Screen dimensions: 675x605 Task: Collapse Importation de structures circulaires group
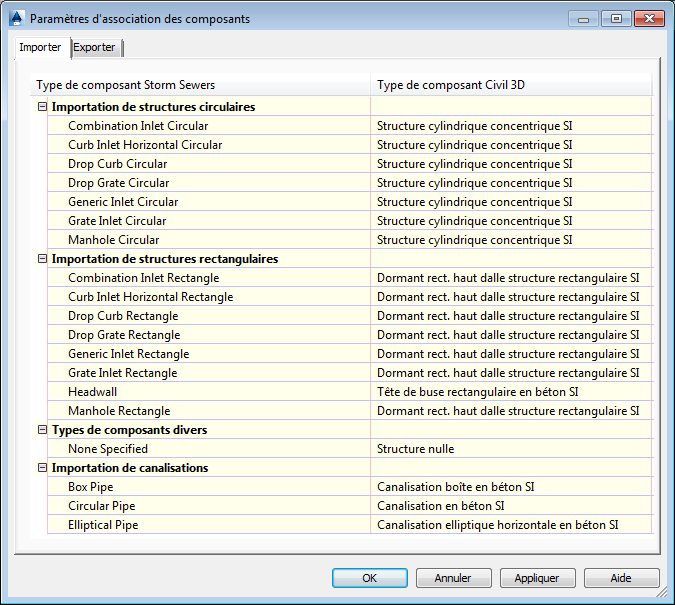42,107
